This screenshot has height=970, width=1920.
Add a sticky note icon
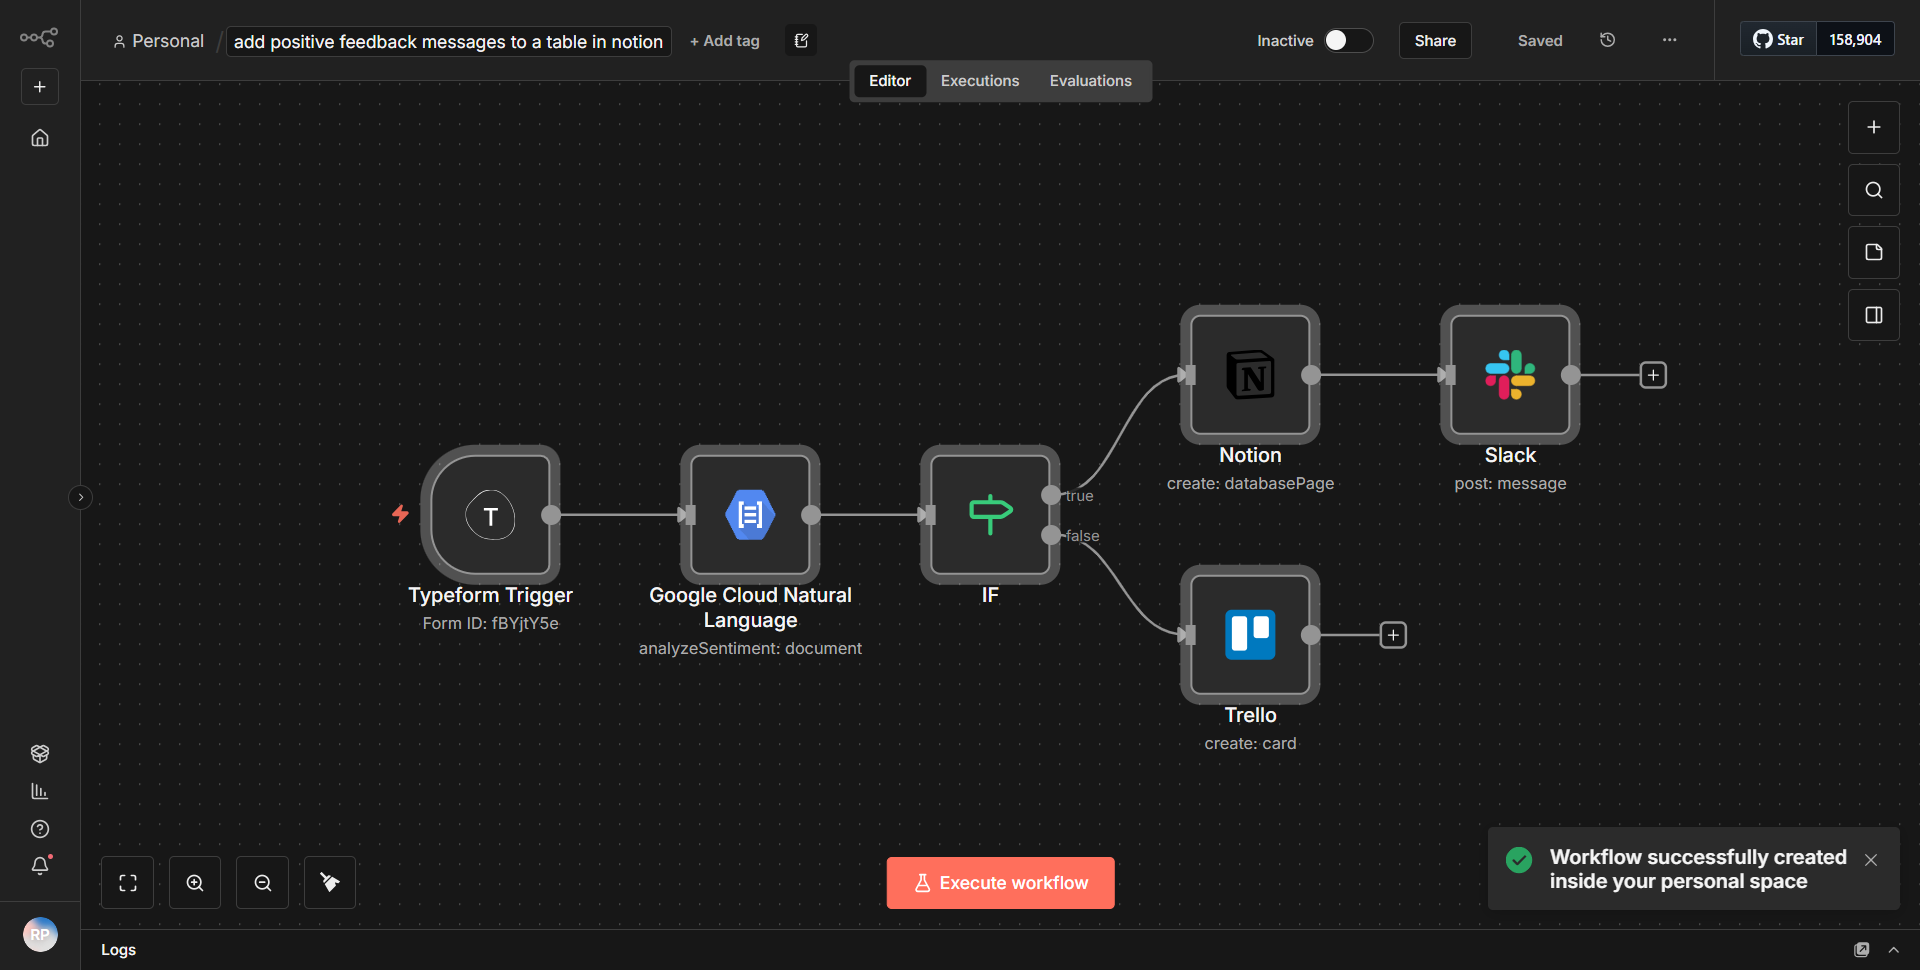click(1874, 252)
